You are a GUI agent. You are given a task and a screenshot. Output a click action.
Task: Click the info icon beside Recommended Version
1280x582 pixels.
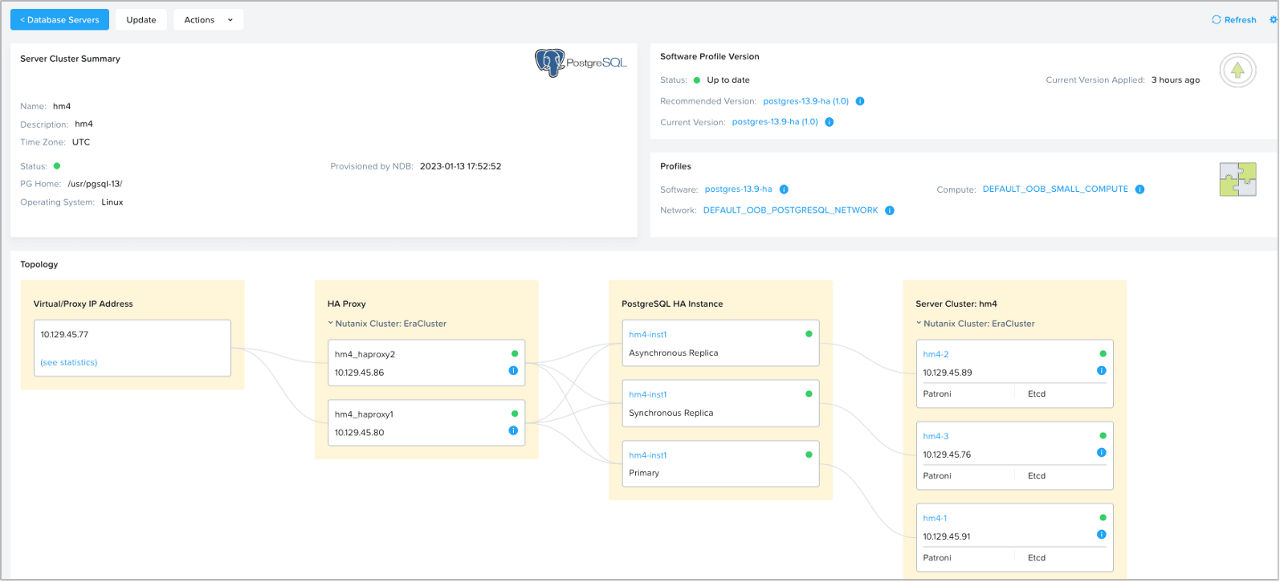pos(858,101)
